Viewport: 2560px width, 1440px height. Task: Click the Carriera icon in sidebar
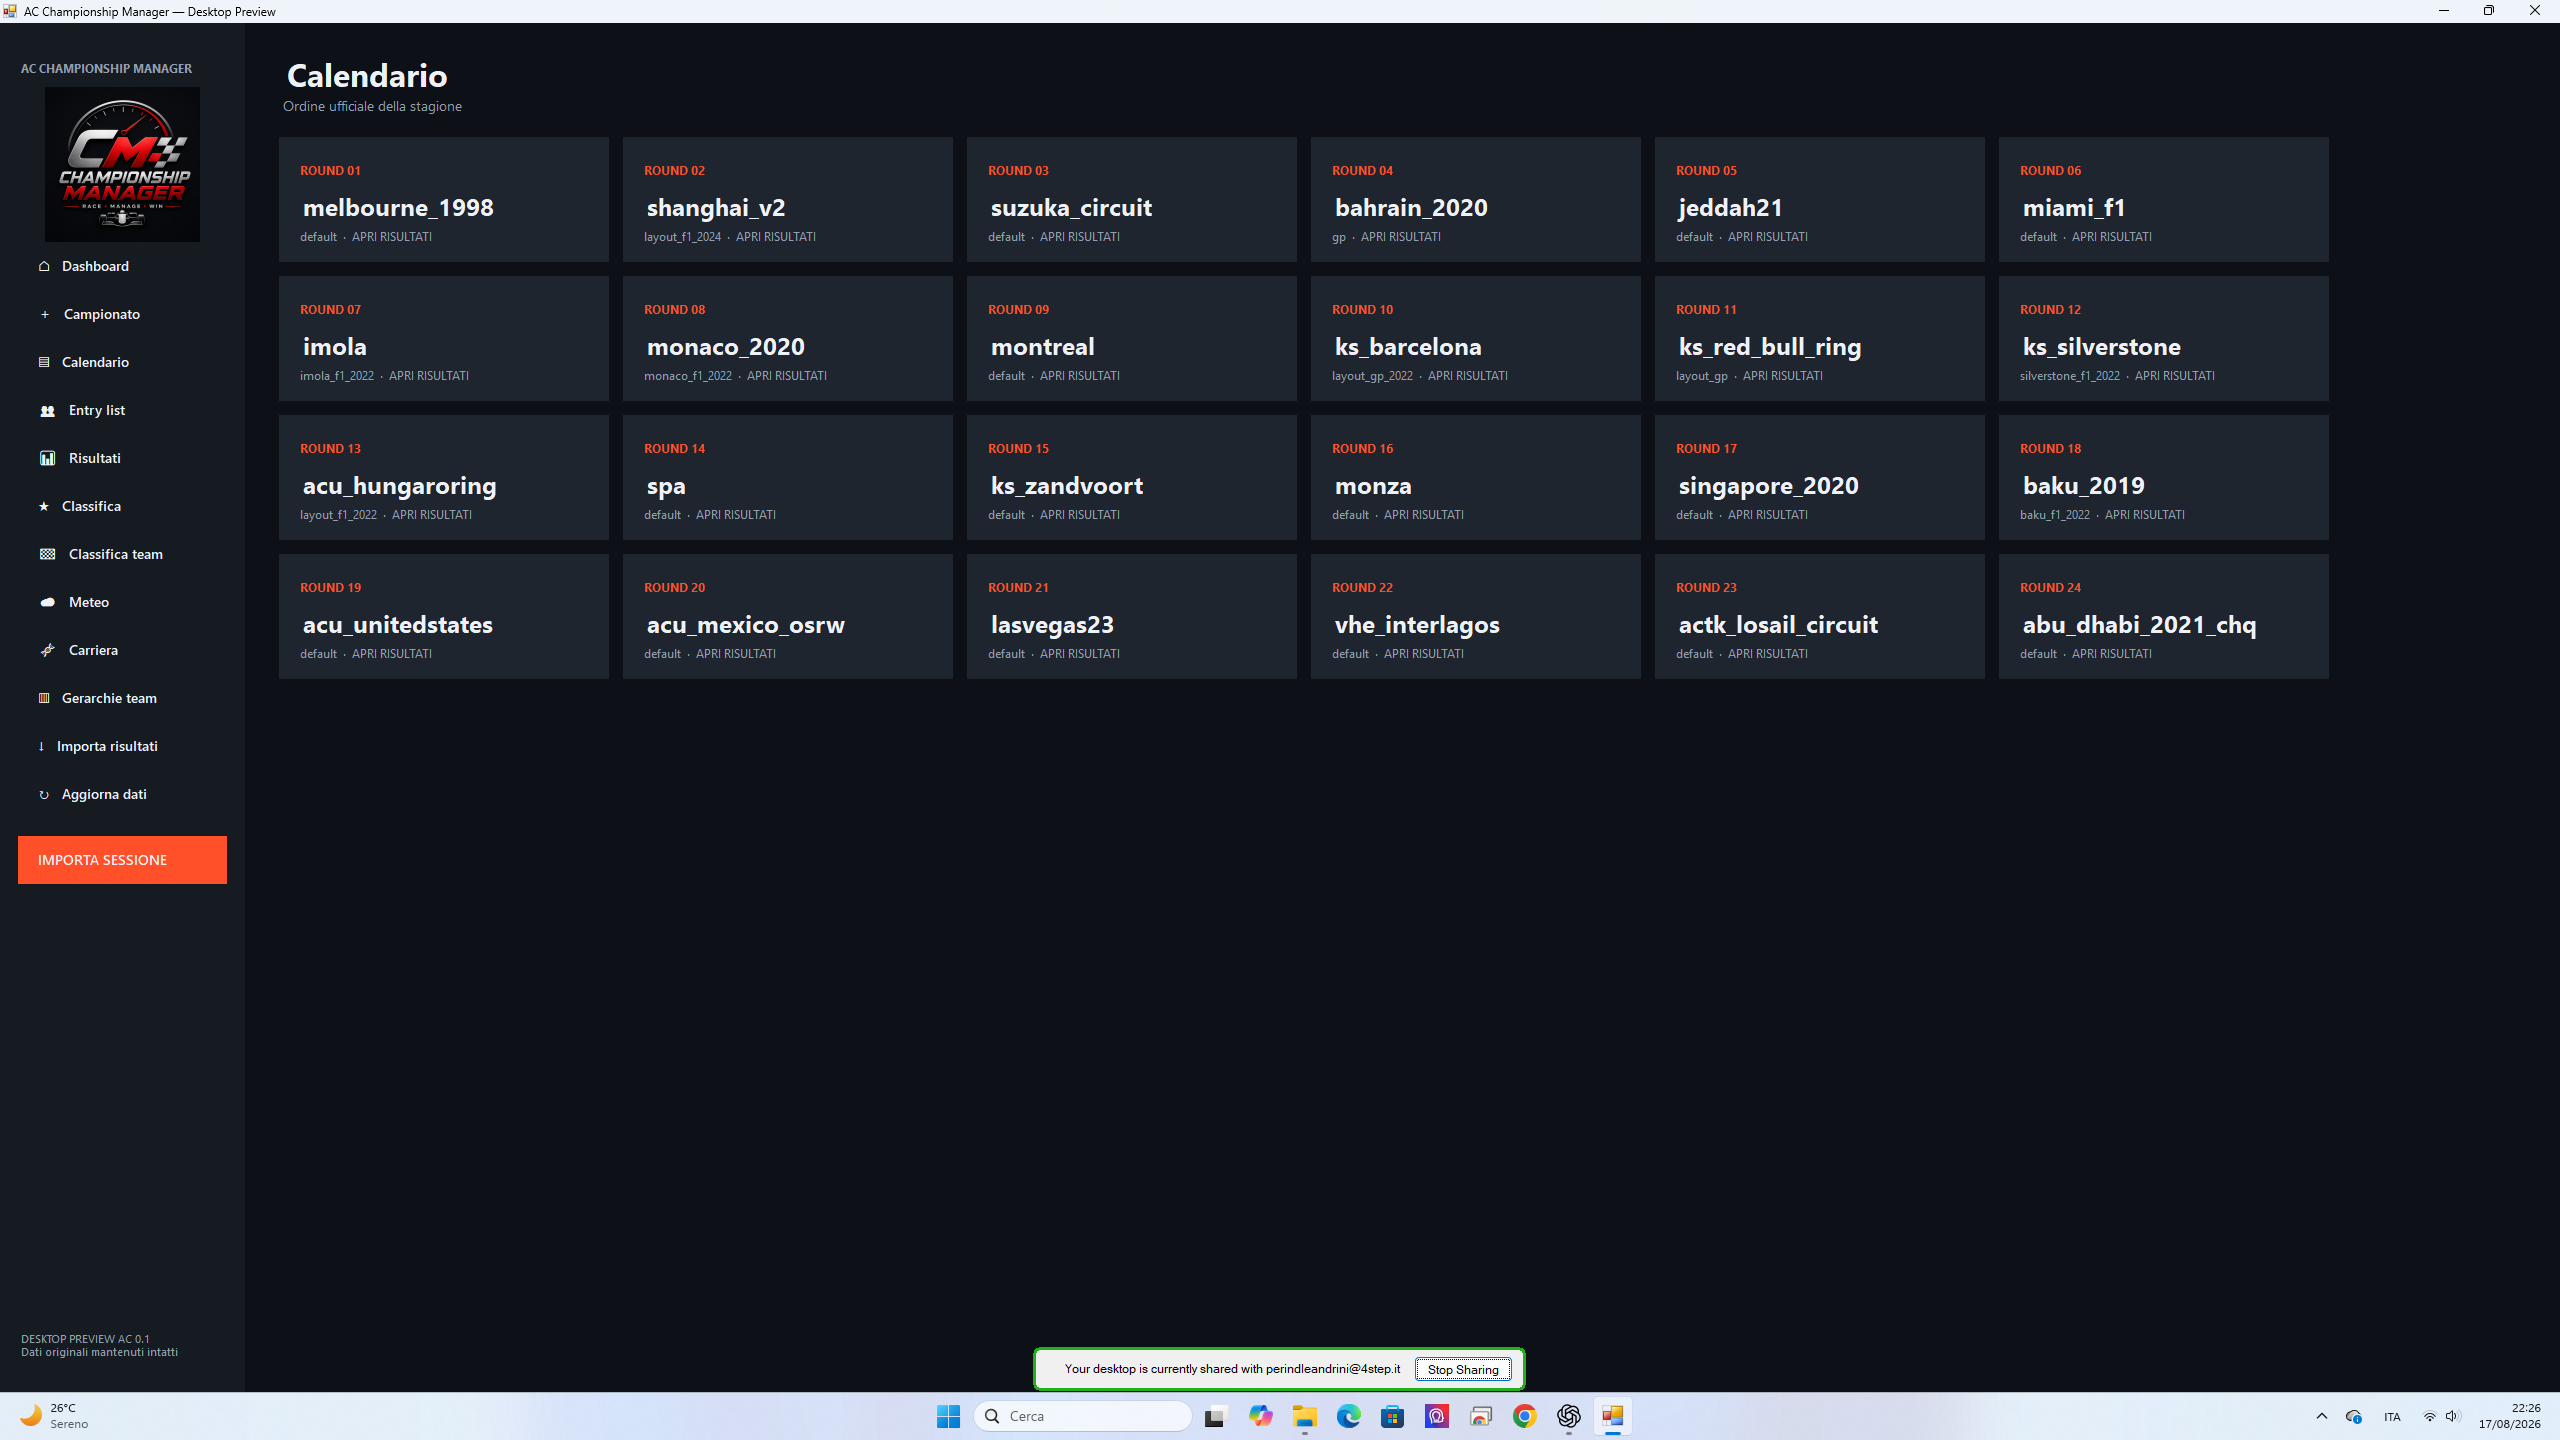click(47, 650)
